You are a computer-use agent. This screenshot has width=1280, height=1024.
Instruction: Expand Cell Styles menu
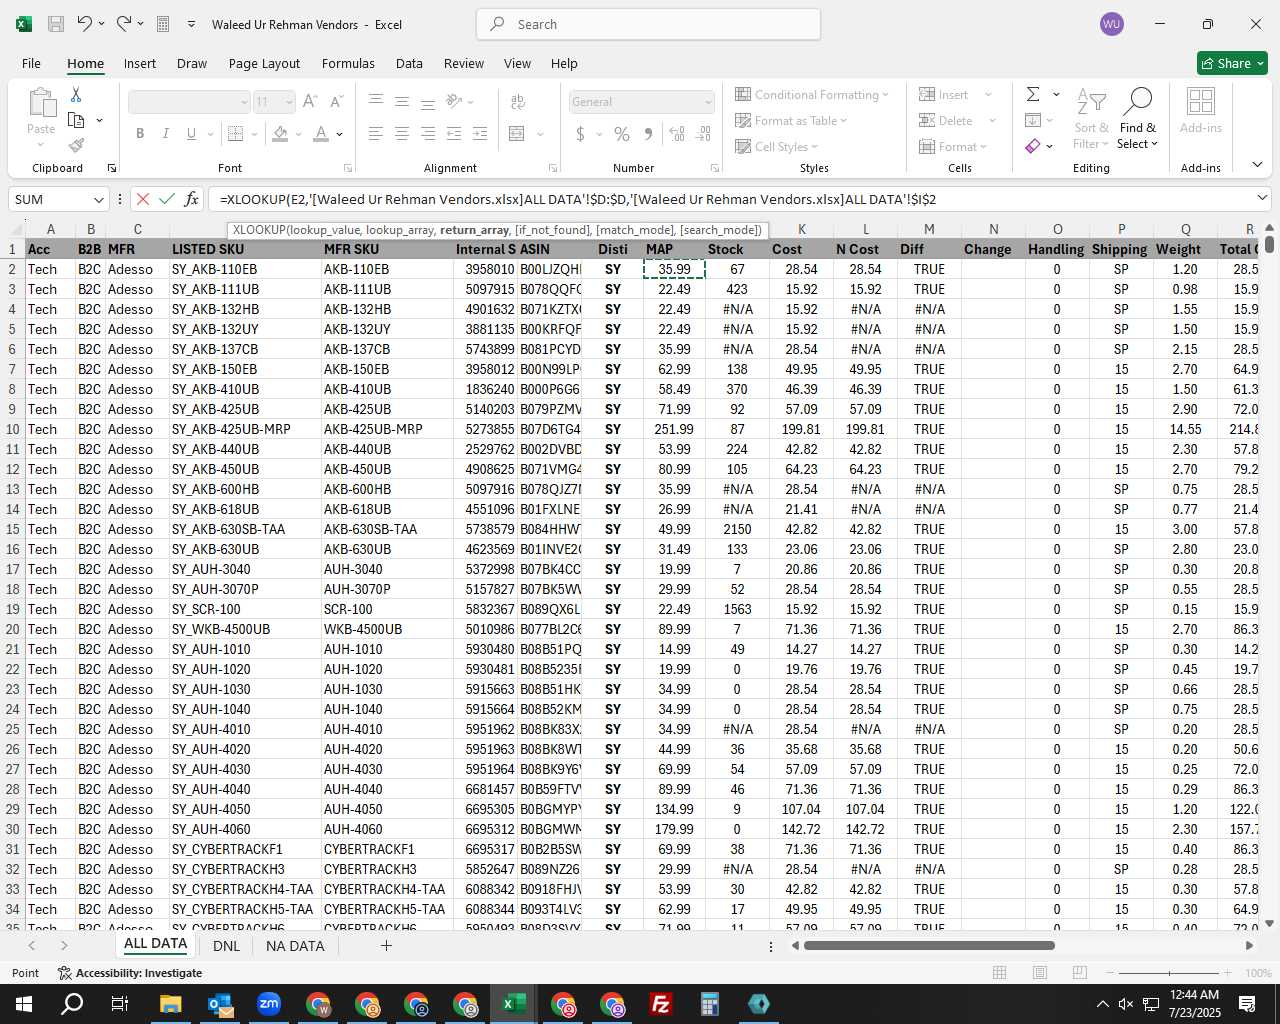[x=777, y=146]
